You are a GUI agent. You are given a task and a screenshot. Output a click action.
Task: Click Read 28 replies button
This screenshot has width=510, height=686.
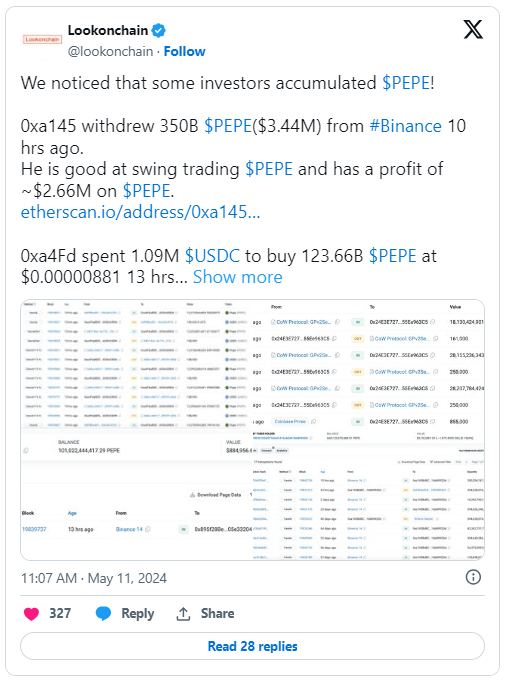point(252,646)
